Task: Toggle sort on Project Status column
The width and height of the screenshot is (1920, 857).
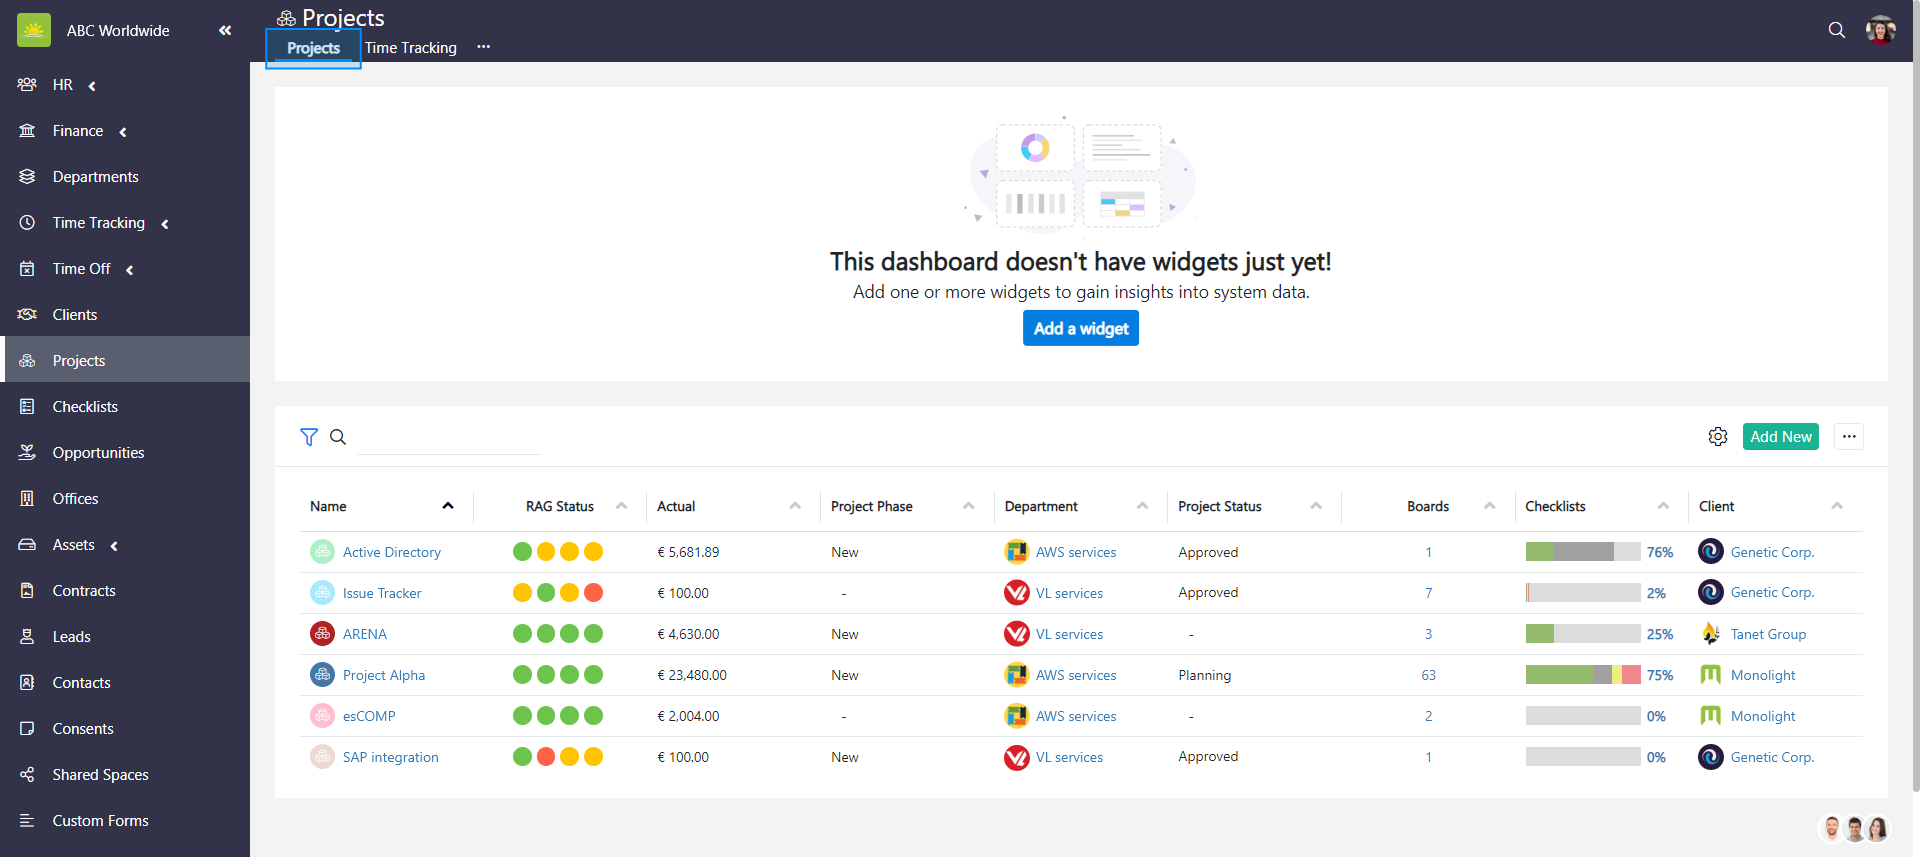Action: (1316, 506)
